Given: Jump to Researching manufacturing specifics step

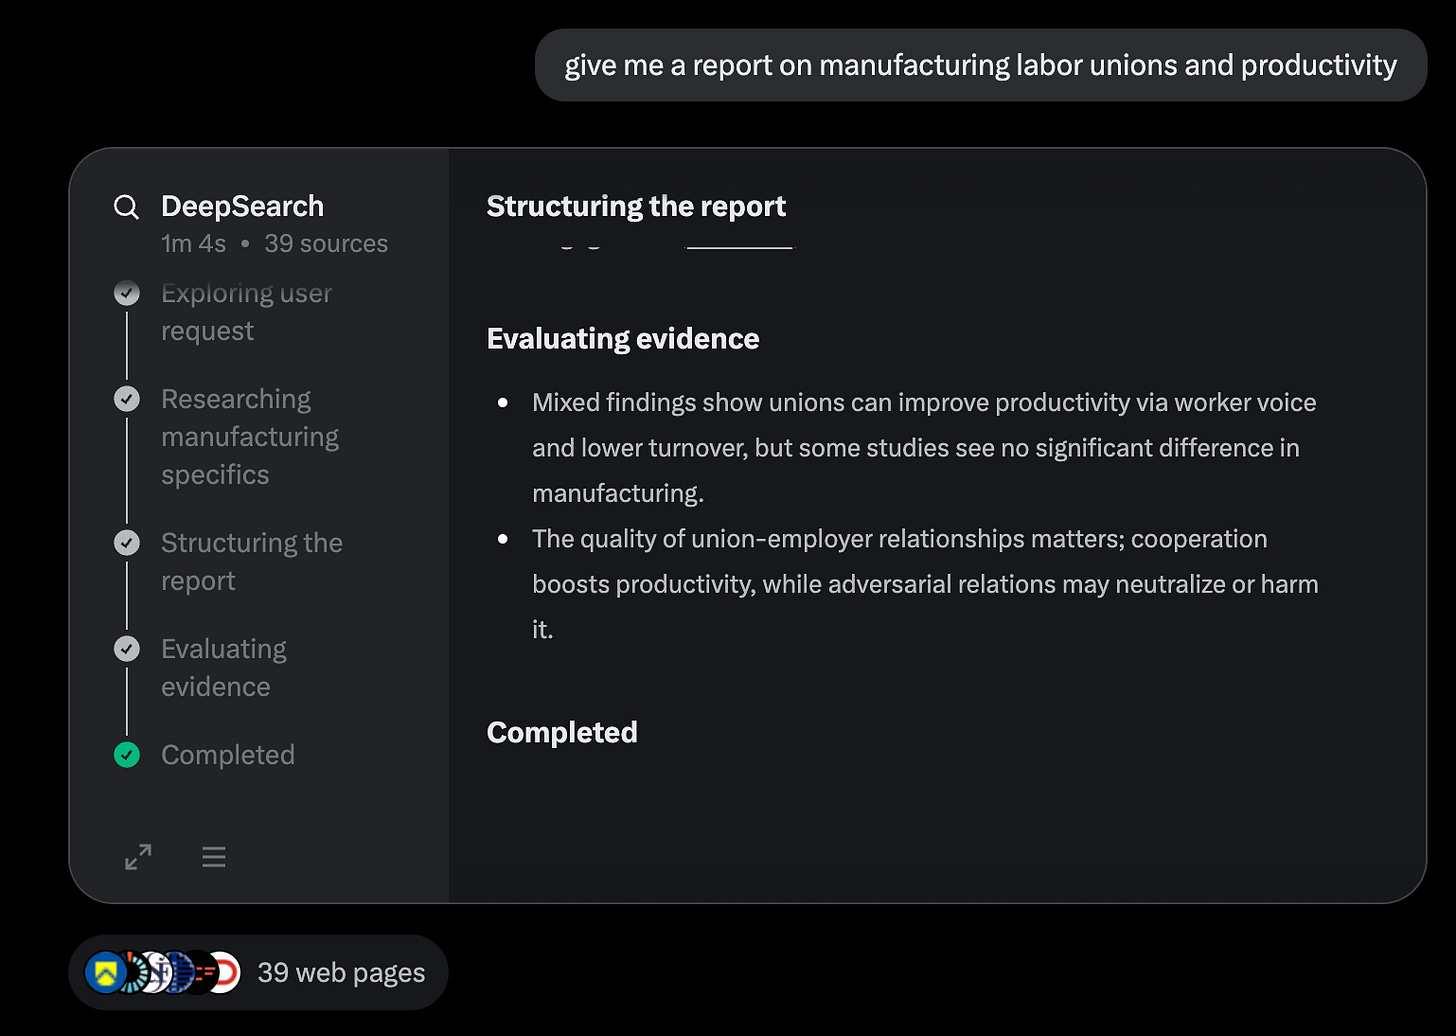Looking at the screenshot, I should coord(249,437).
